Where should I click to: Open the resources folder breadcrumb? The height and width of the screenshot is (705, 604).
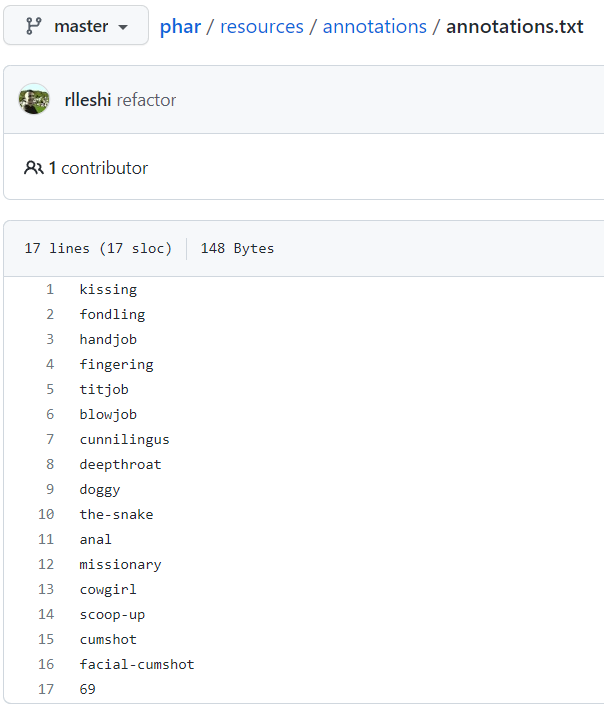(261, 26)
